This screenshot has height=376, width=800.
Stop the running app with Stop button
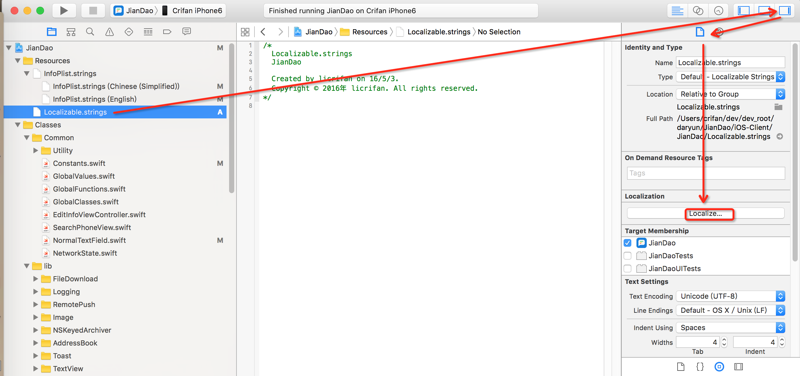click(92, 11)
